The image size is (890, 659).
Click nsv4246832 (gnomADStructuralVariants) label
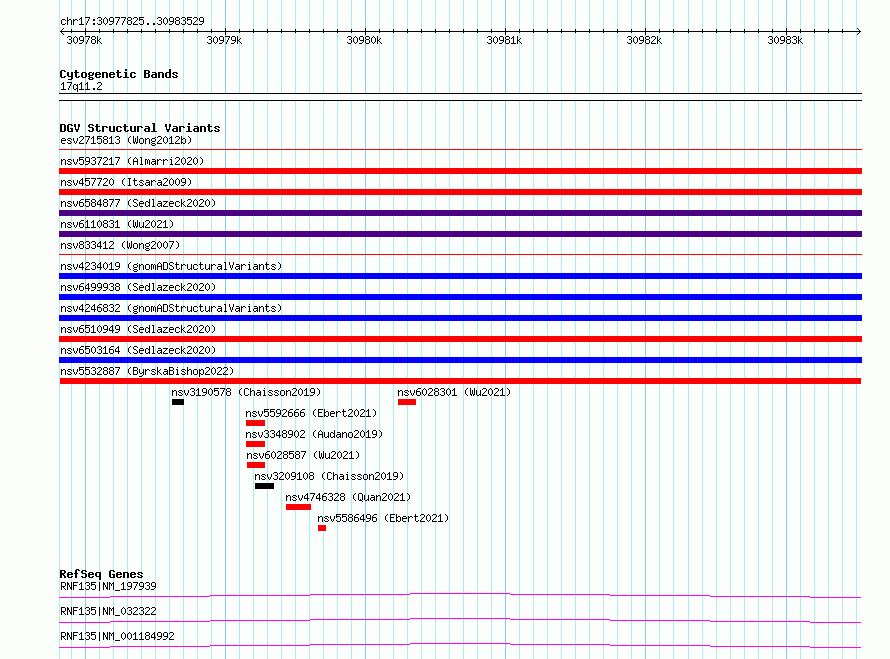coord(171,308)
